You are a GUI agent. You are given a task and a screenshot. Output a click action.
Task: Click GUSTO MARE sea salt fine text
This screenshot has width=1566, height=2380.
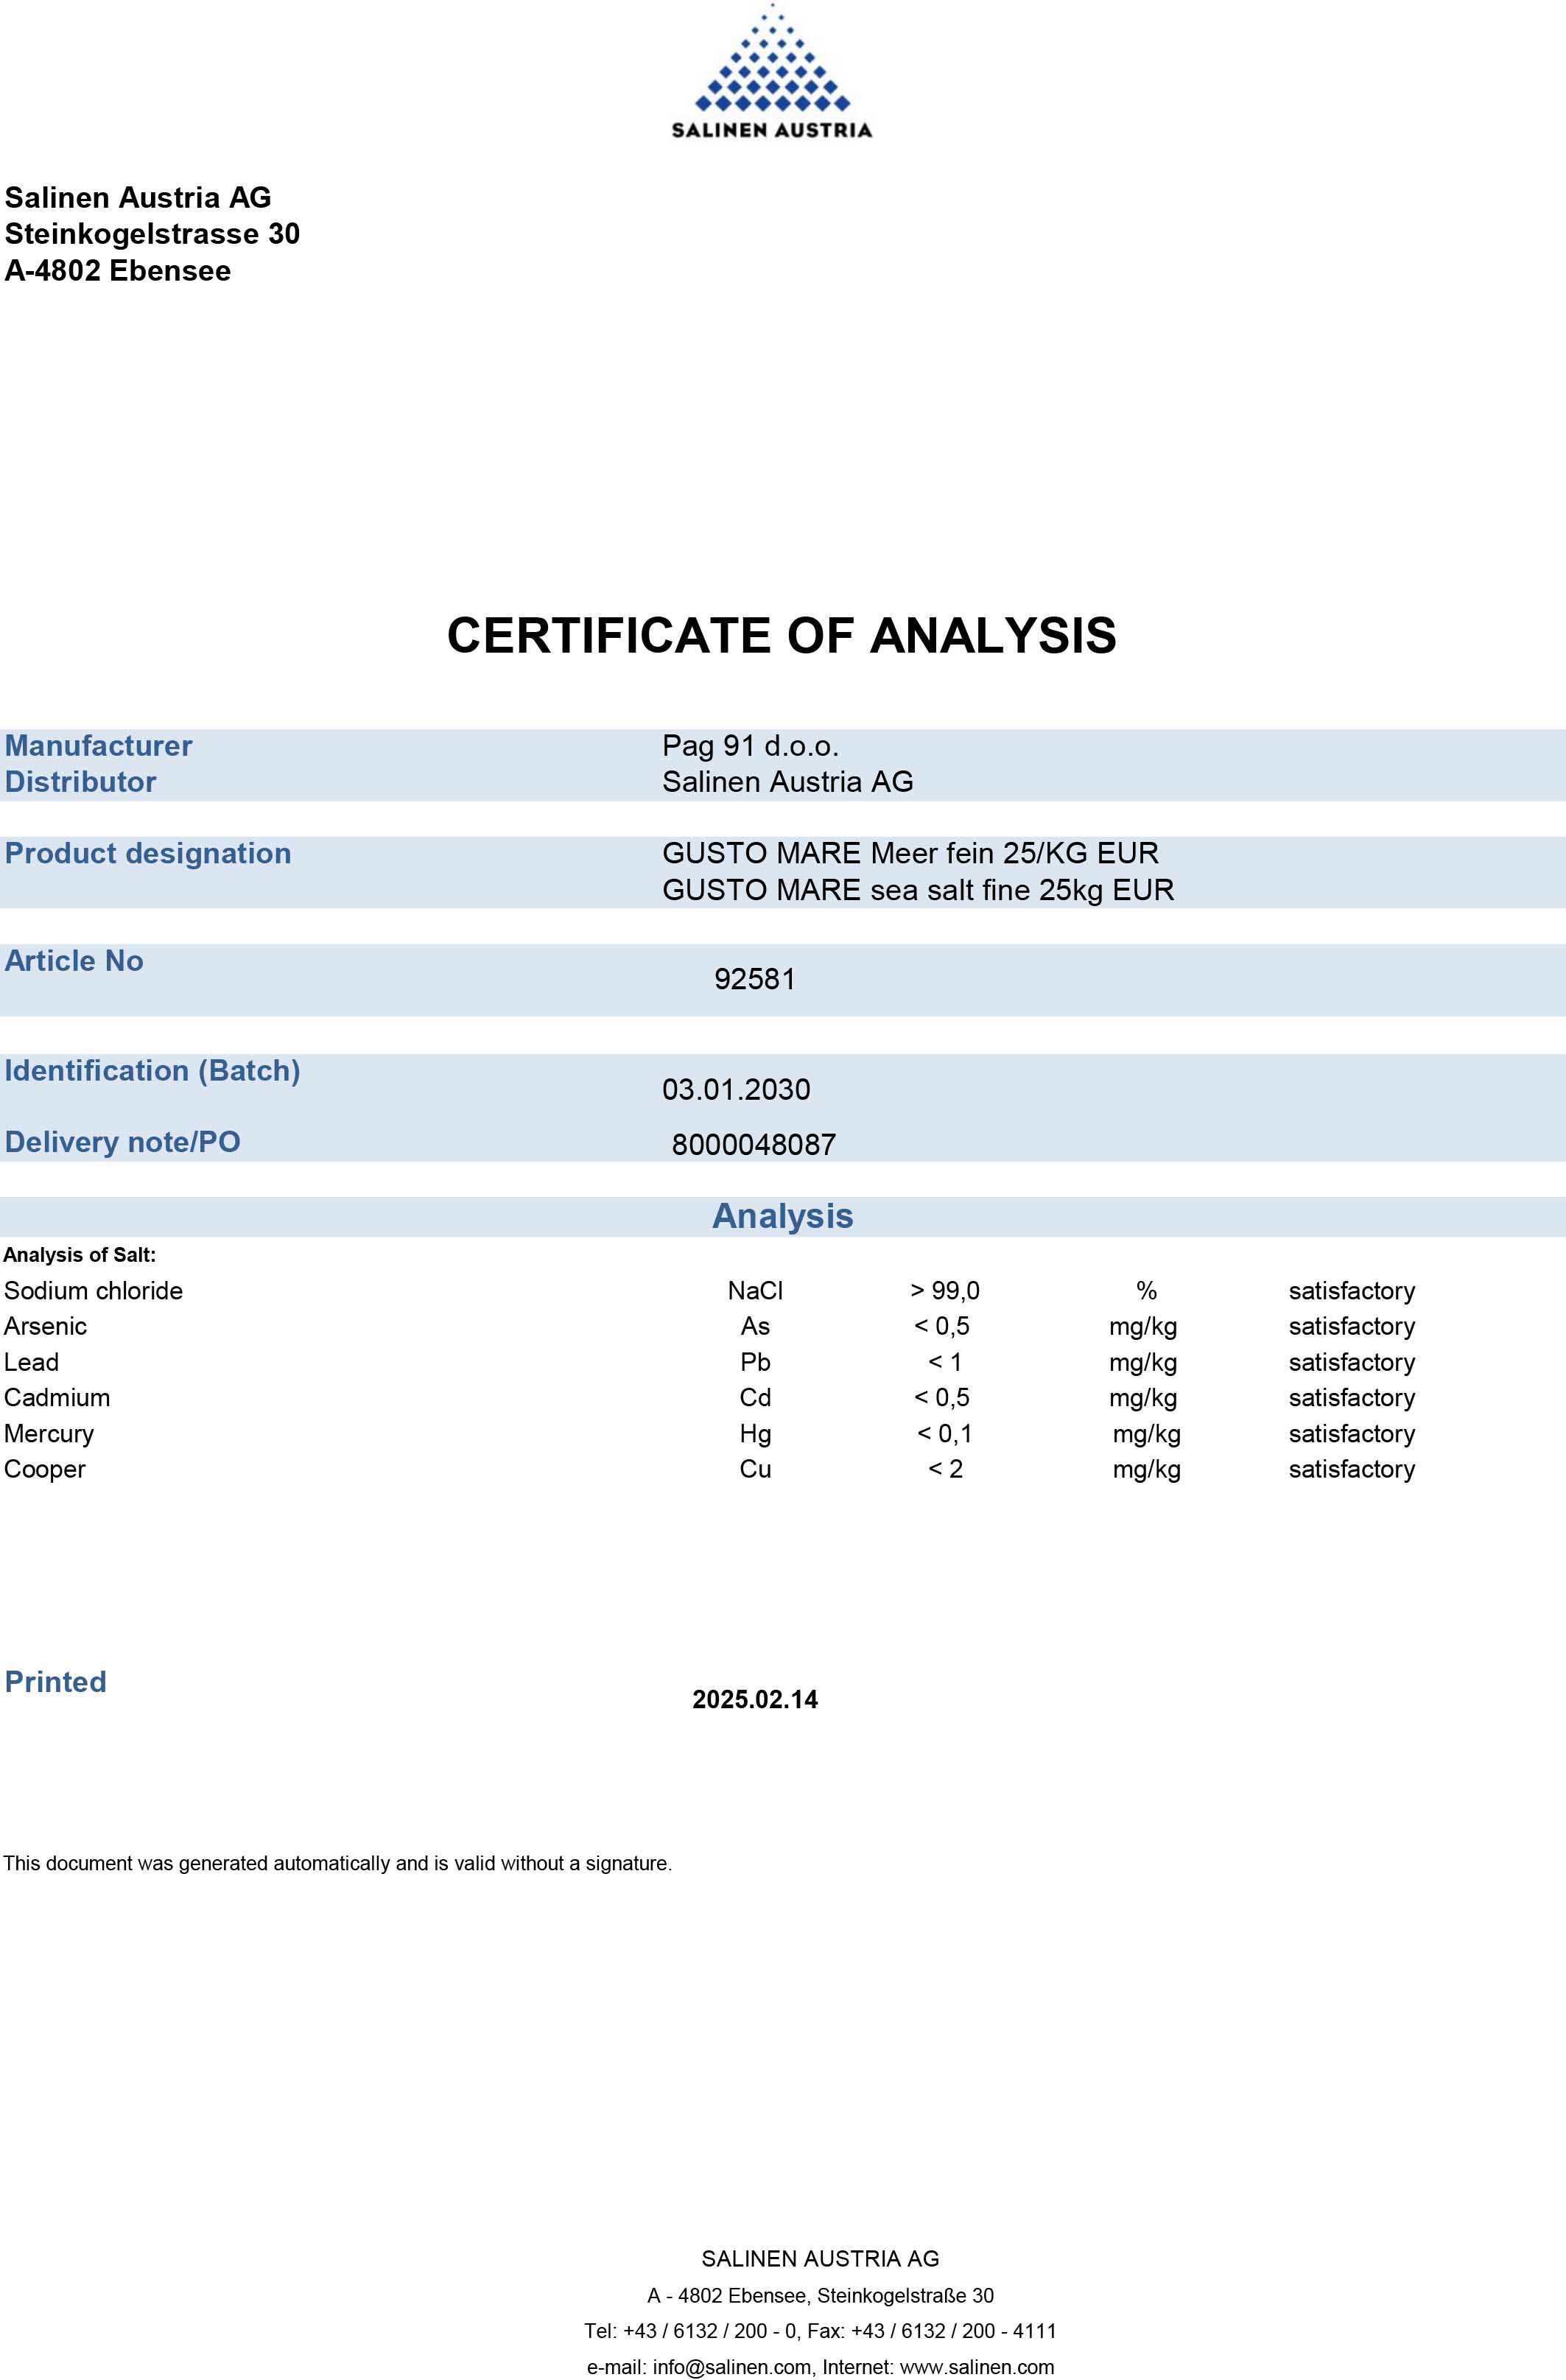click(917, 890)
